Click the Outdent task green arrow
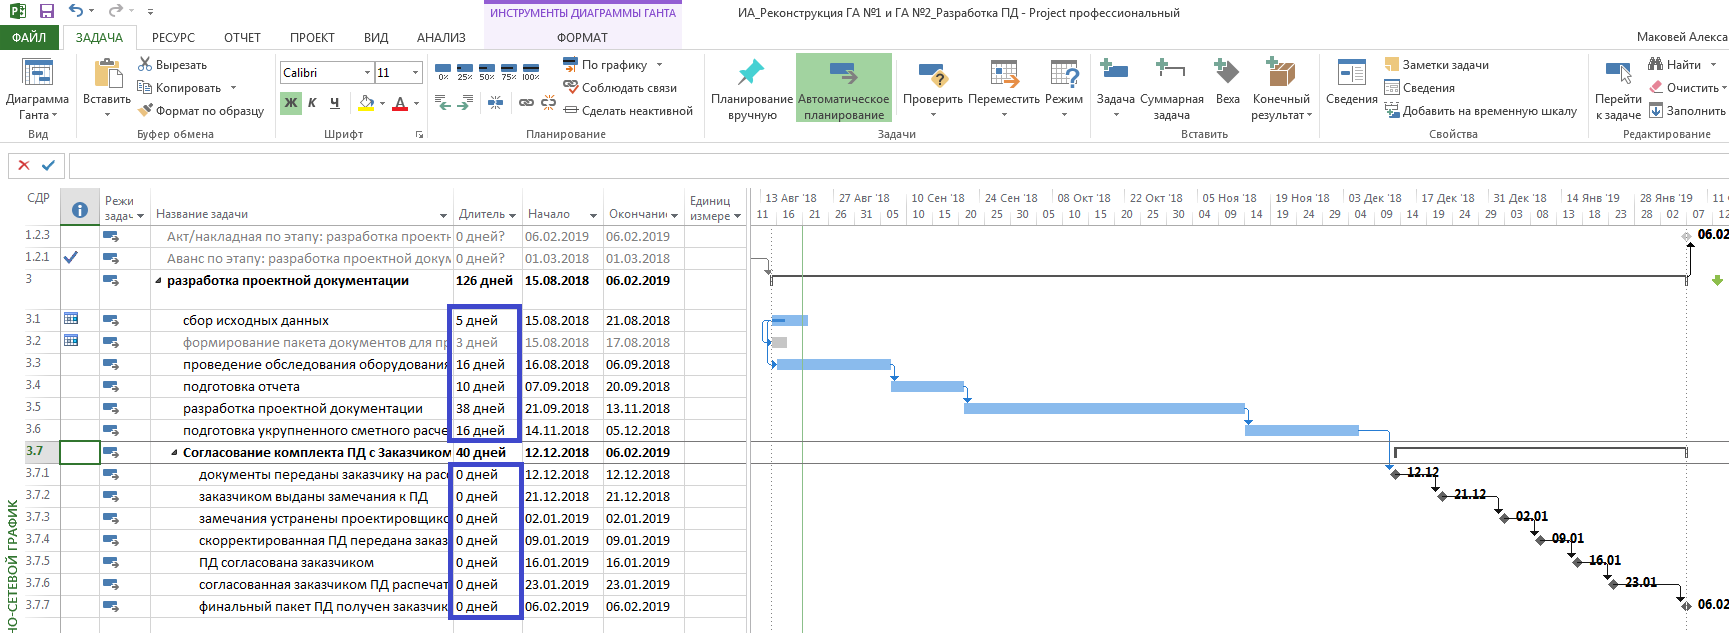The width and height of the screenshot is (1729, 633). tap(443, 102)
